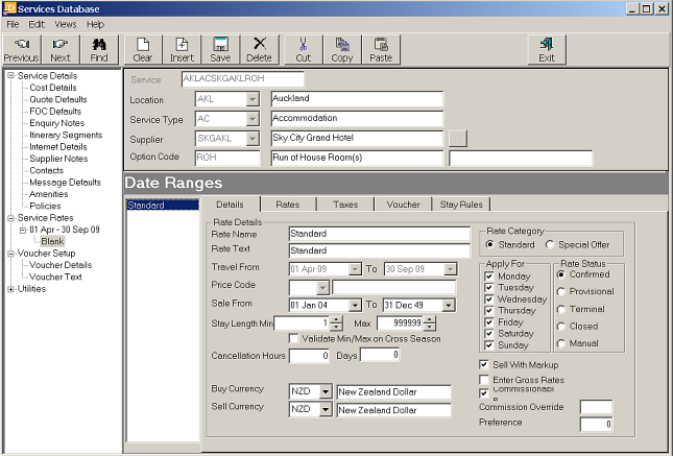Viewport: 673px width, 456px height.
Task: Switch to the Stay Rules tab
Action: pos(461,204)
